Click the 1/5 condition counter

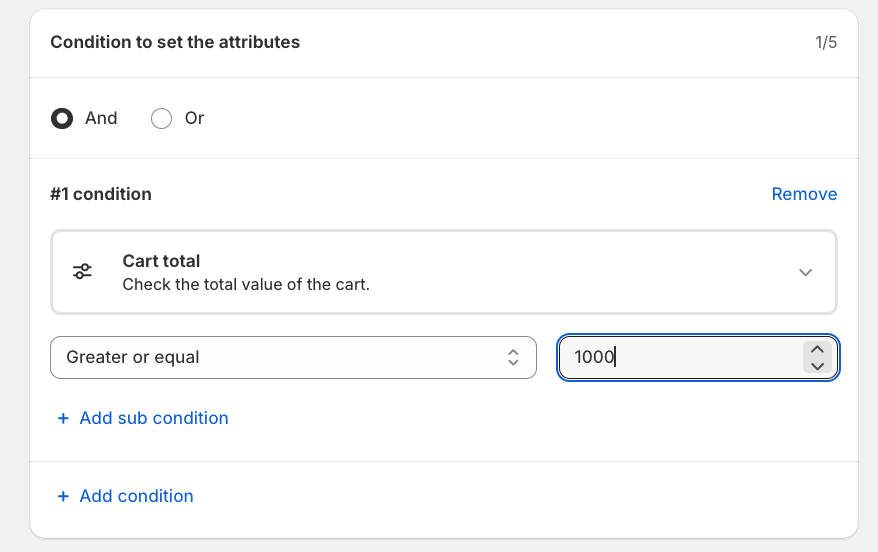tap(826, 42)
